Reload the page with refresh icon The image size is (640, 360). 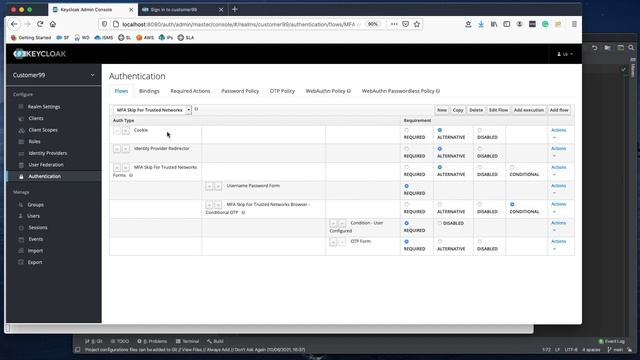[40, 24]
